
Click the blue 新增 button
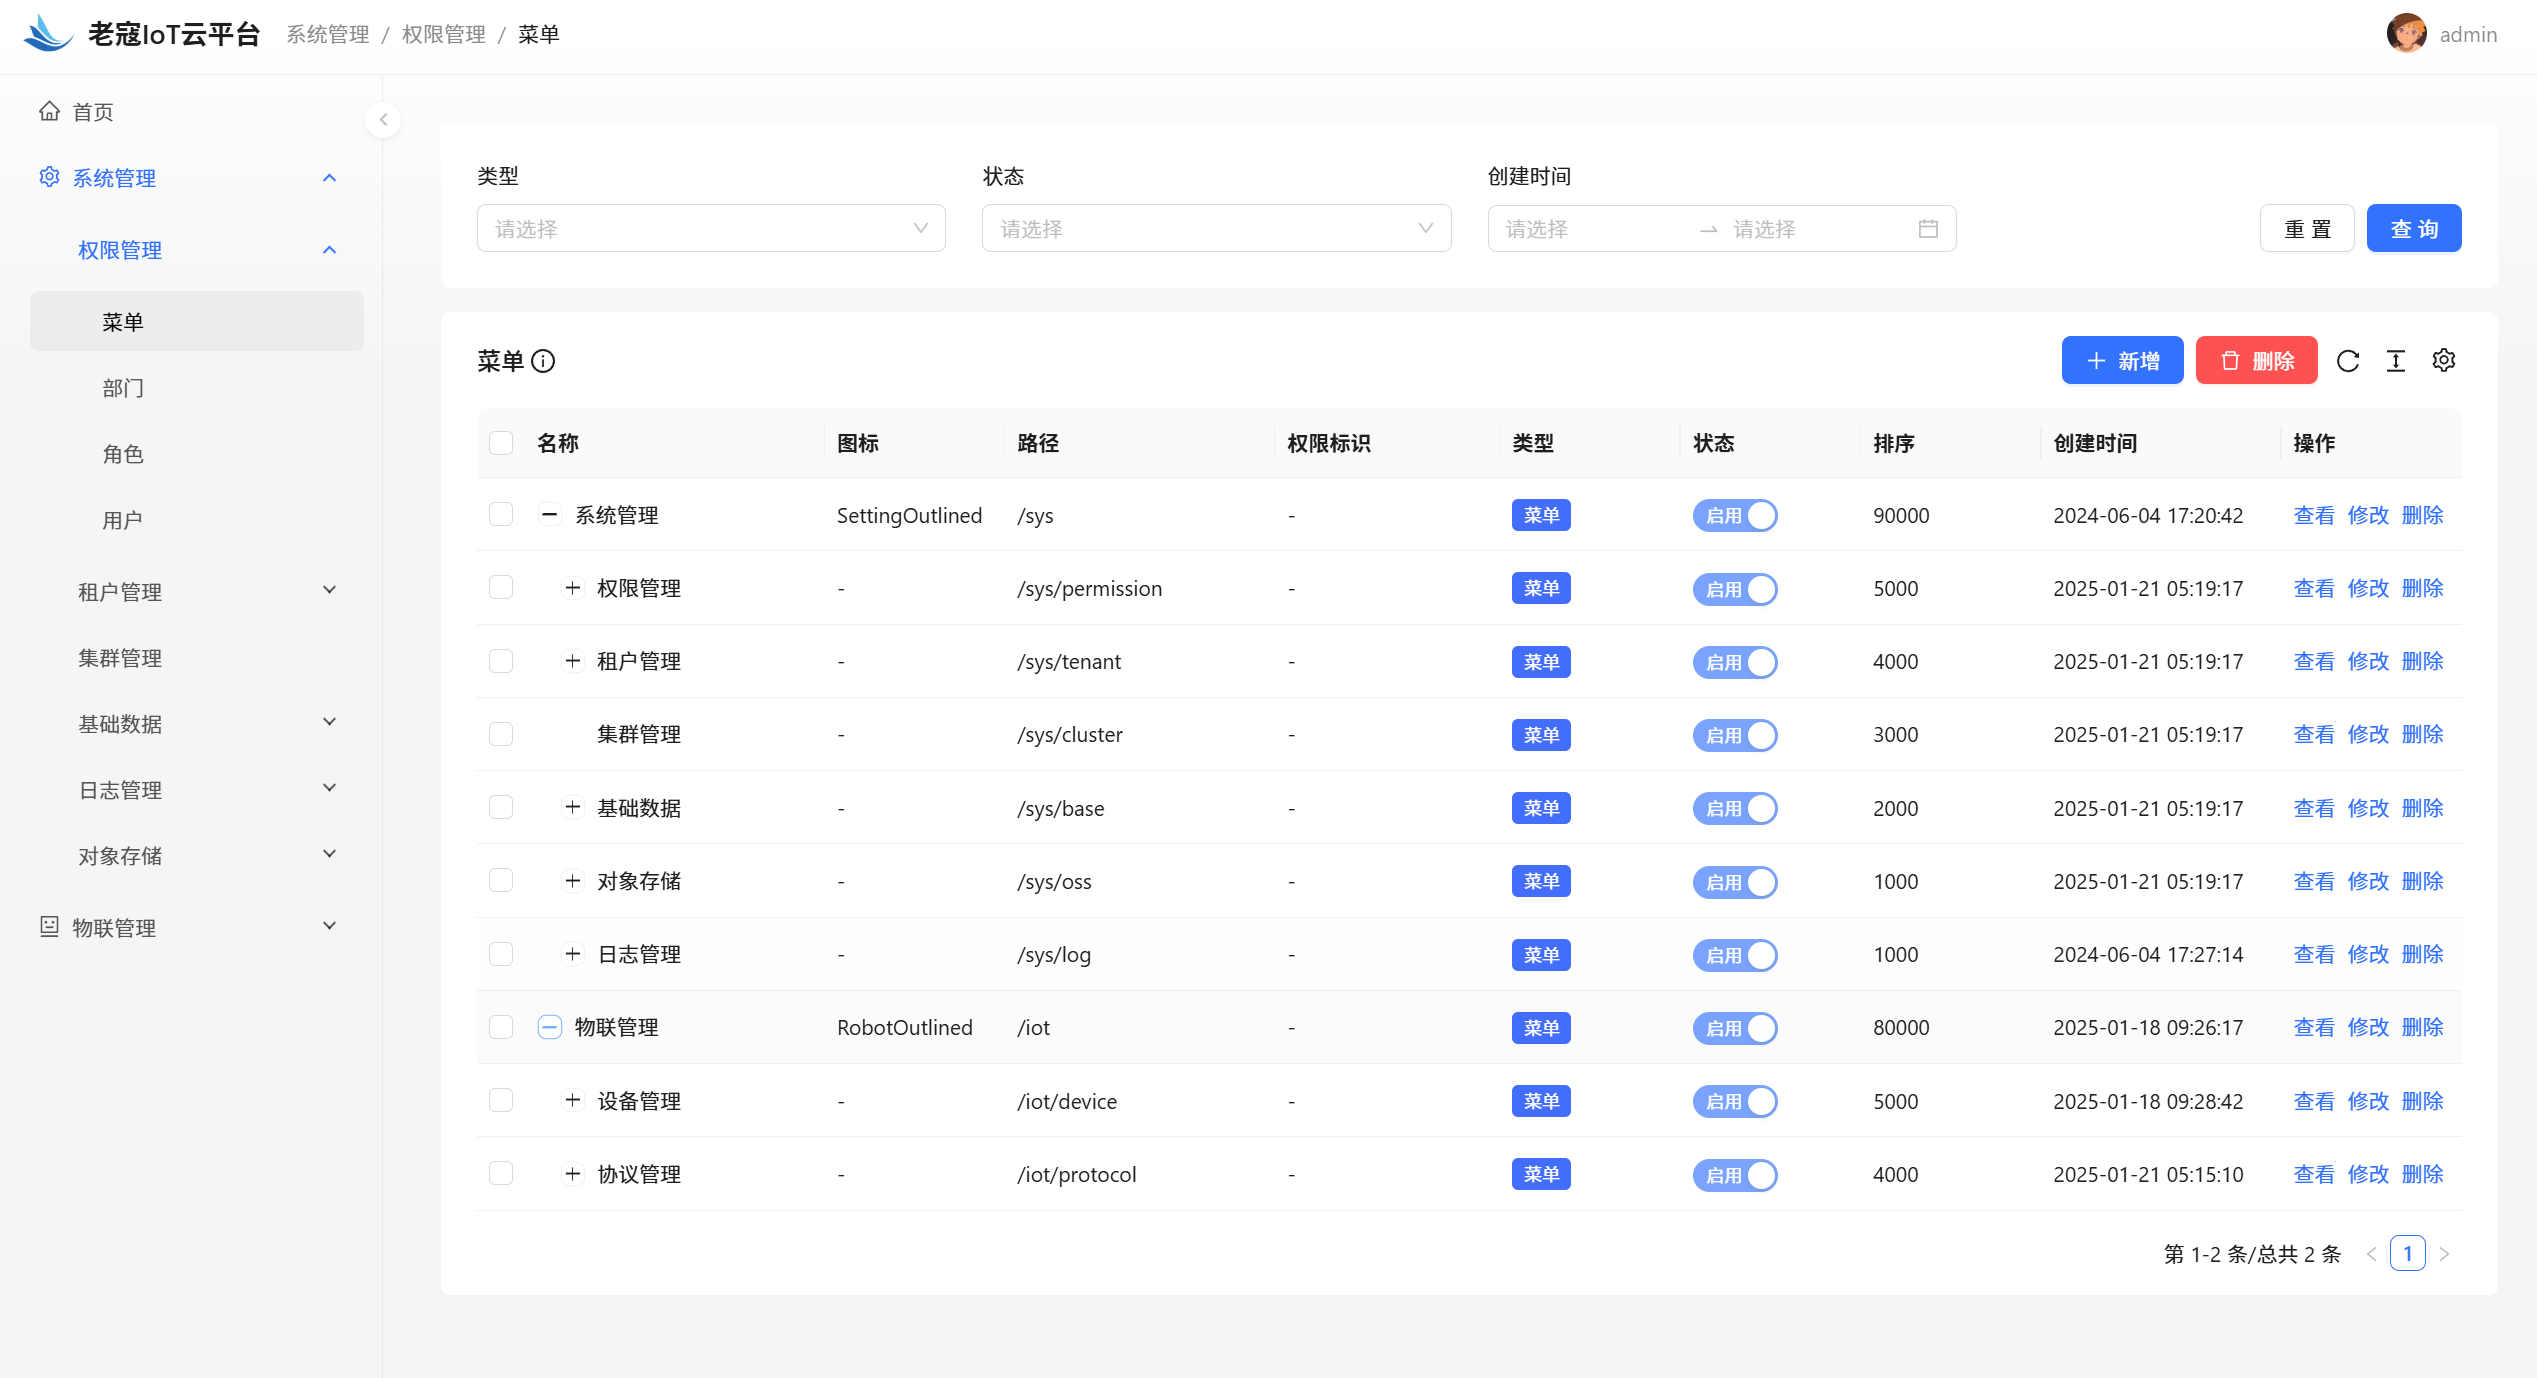coord(2121,361)
